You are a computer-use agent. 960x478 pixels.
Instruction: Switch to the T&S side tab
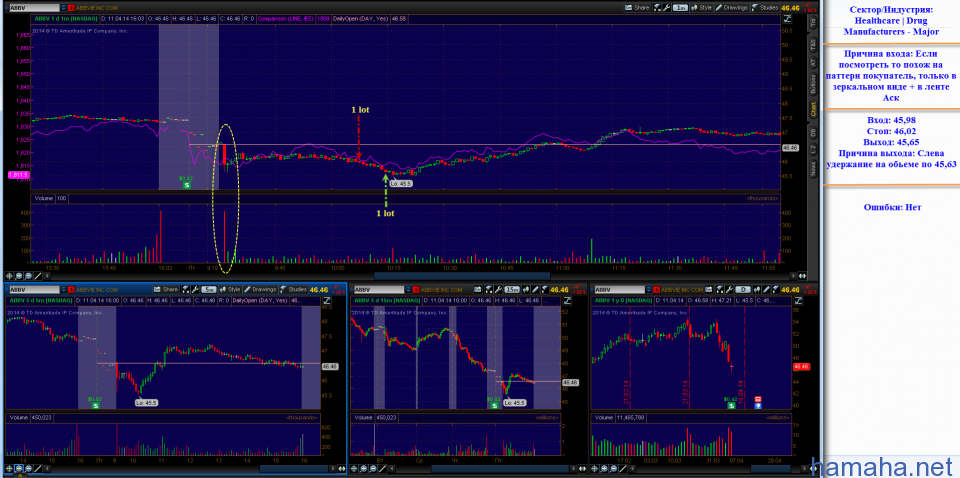click(x=812, y=44)
